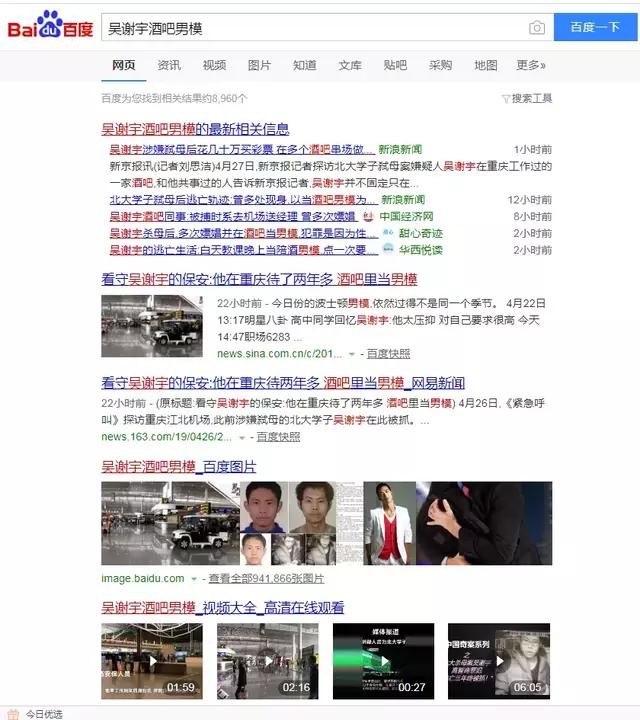Viewport: 640px width, 720px height.
Task: Click the 搜索工具 filter icon
Action: (x=506, y=99)
